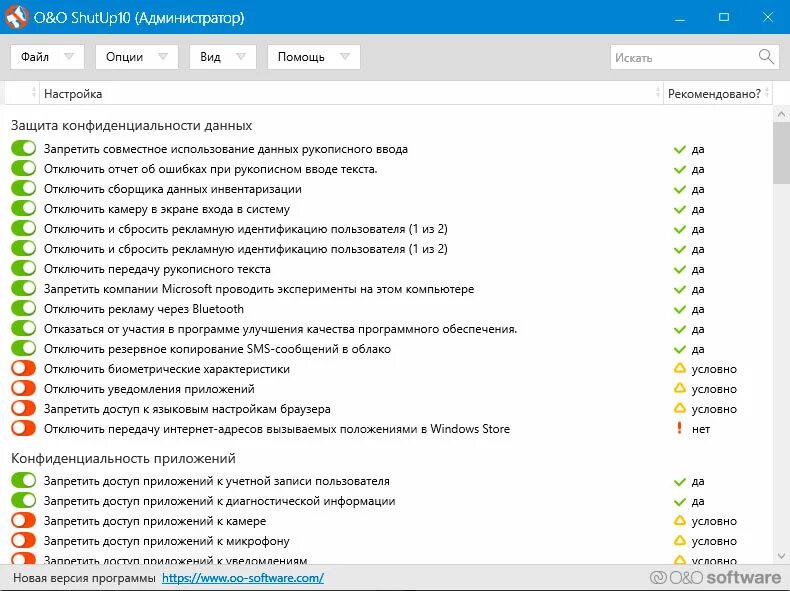Screen dimensions: 790x591
Task: Expand the Опции dropdown
Action: 137,57
